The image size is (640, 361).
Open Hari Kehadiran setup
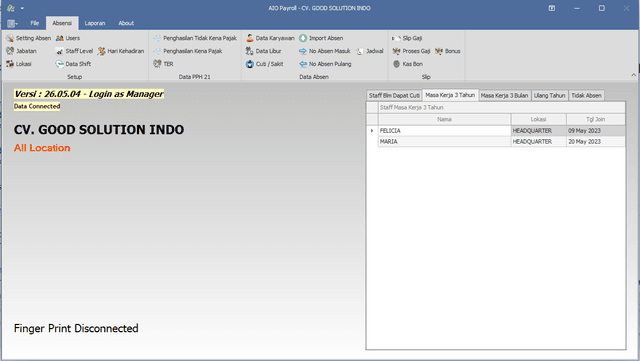click(121, 51)
